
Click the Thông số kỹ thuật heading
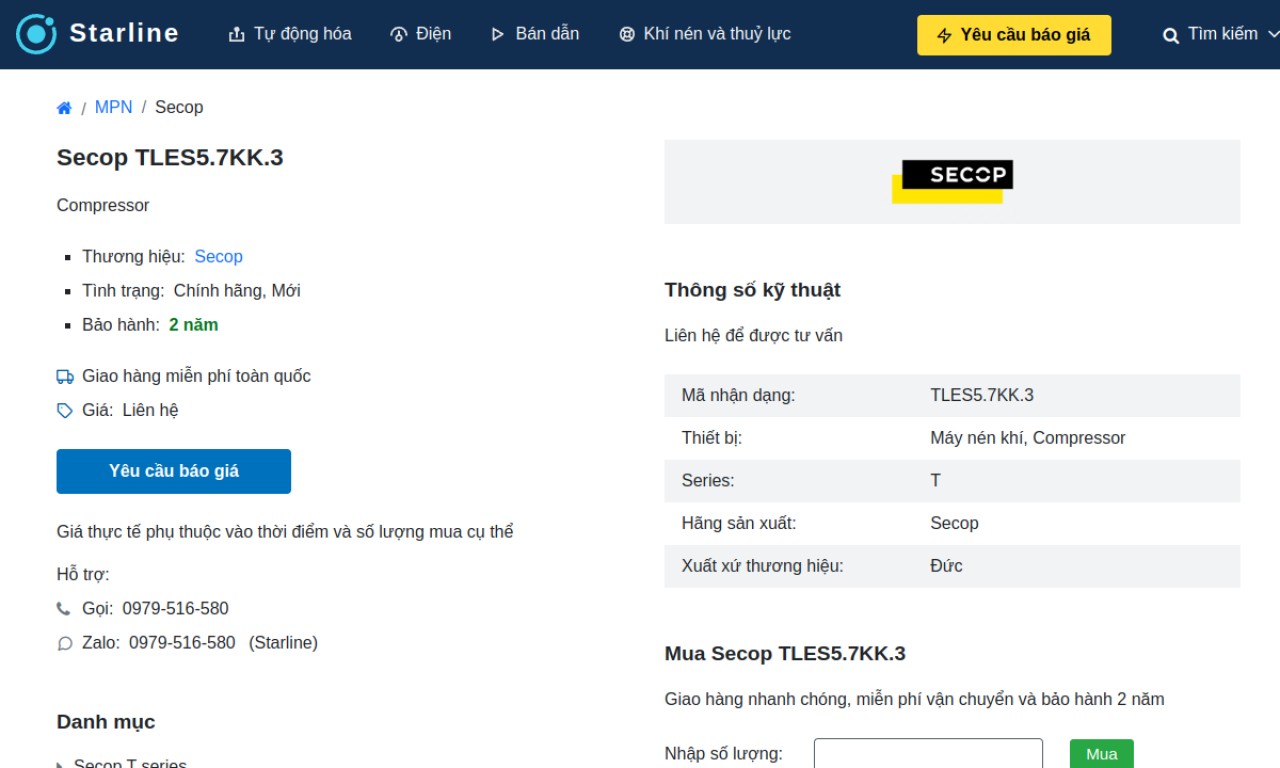(753, 290)
